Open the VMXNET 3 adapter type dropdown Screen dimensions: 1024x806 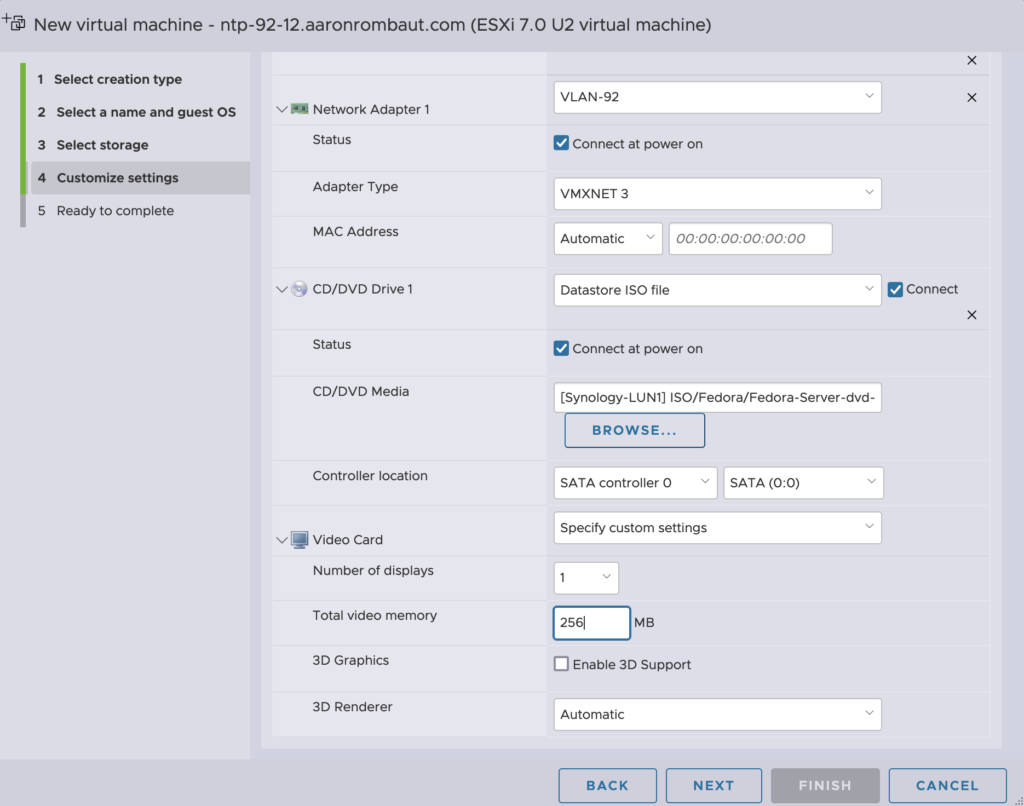click(717, 194)
